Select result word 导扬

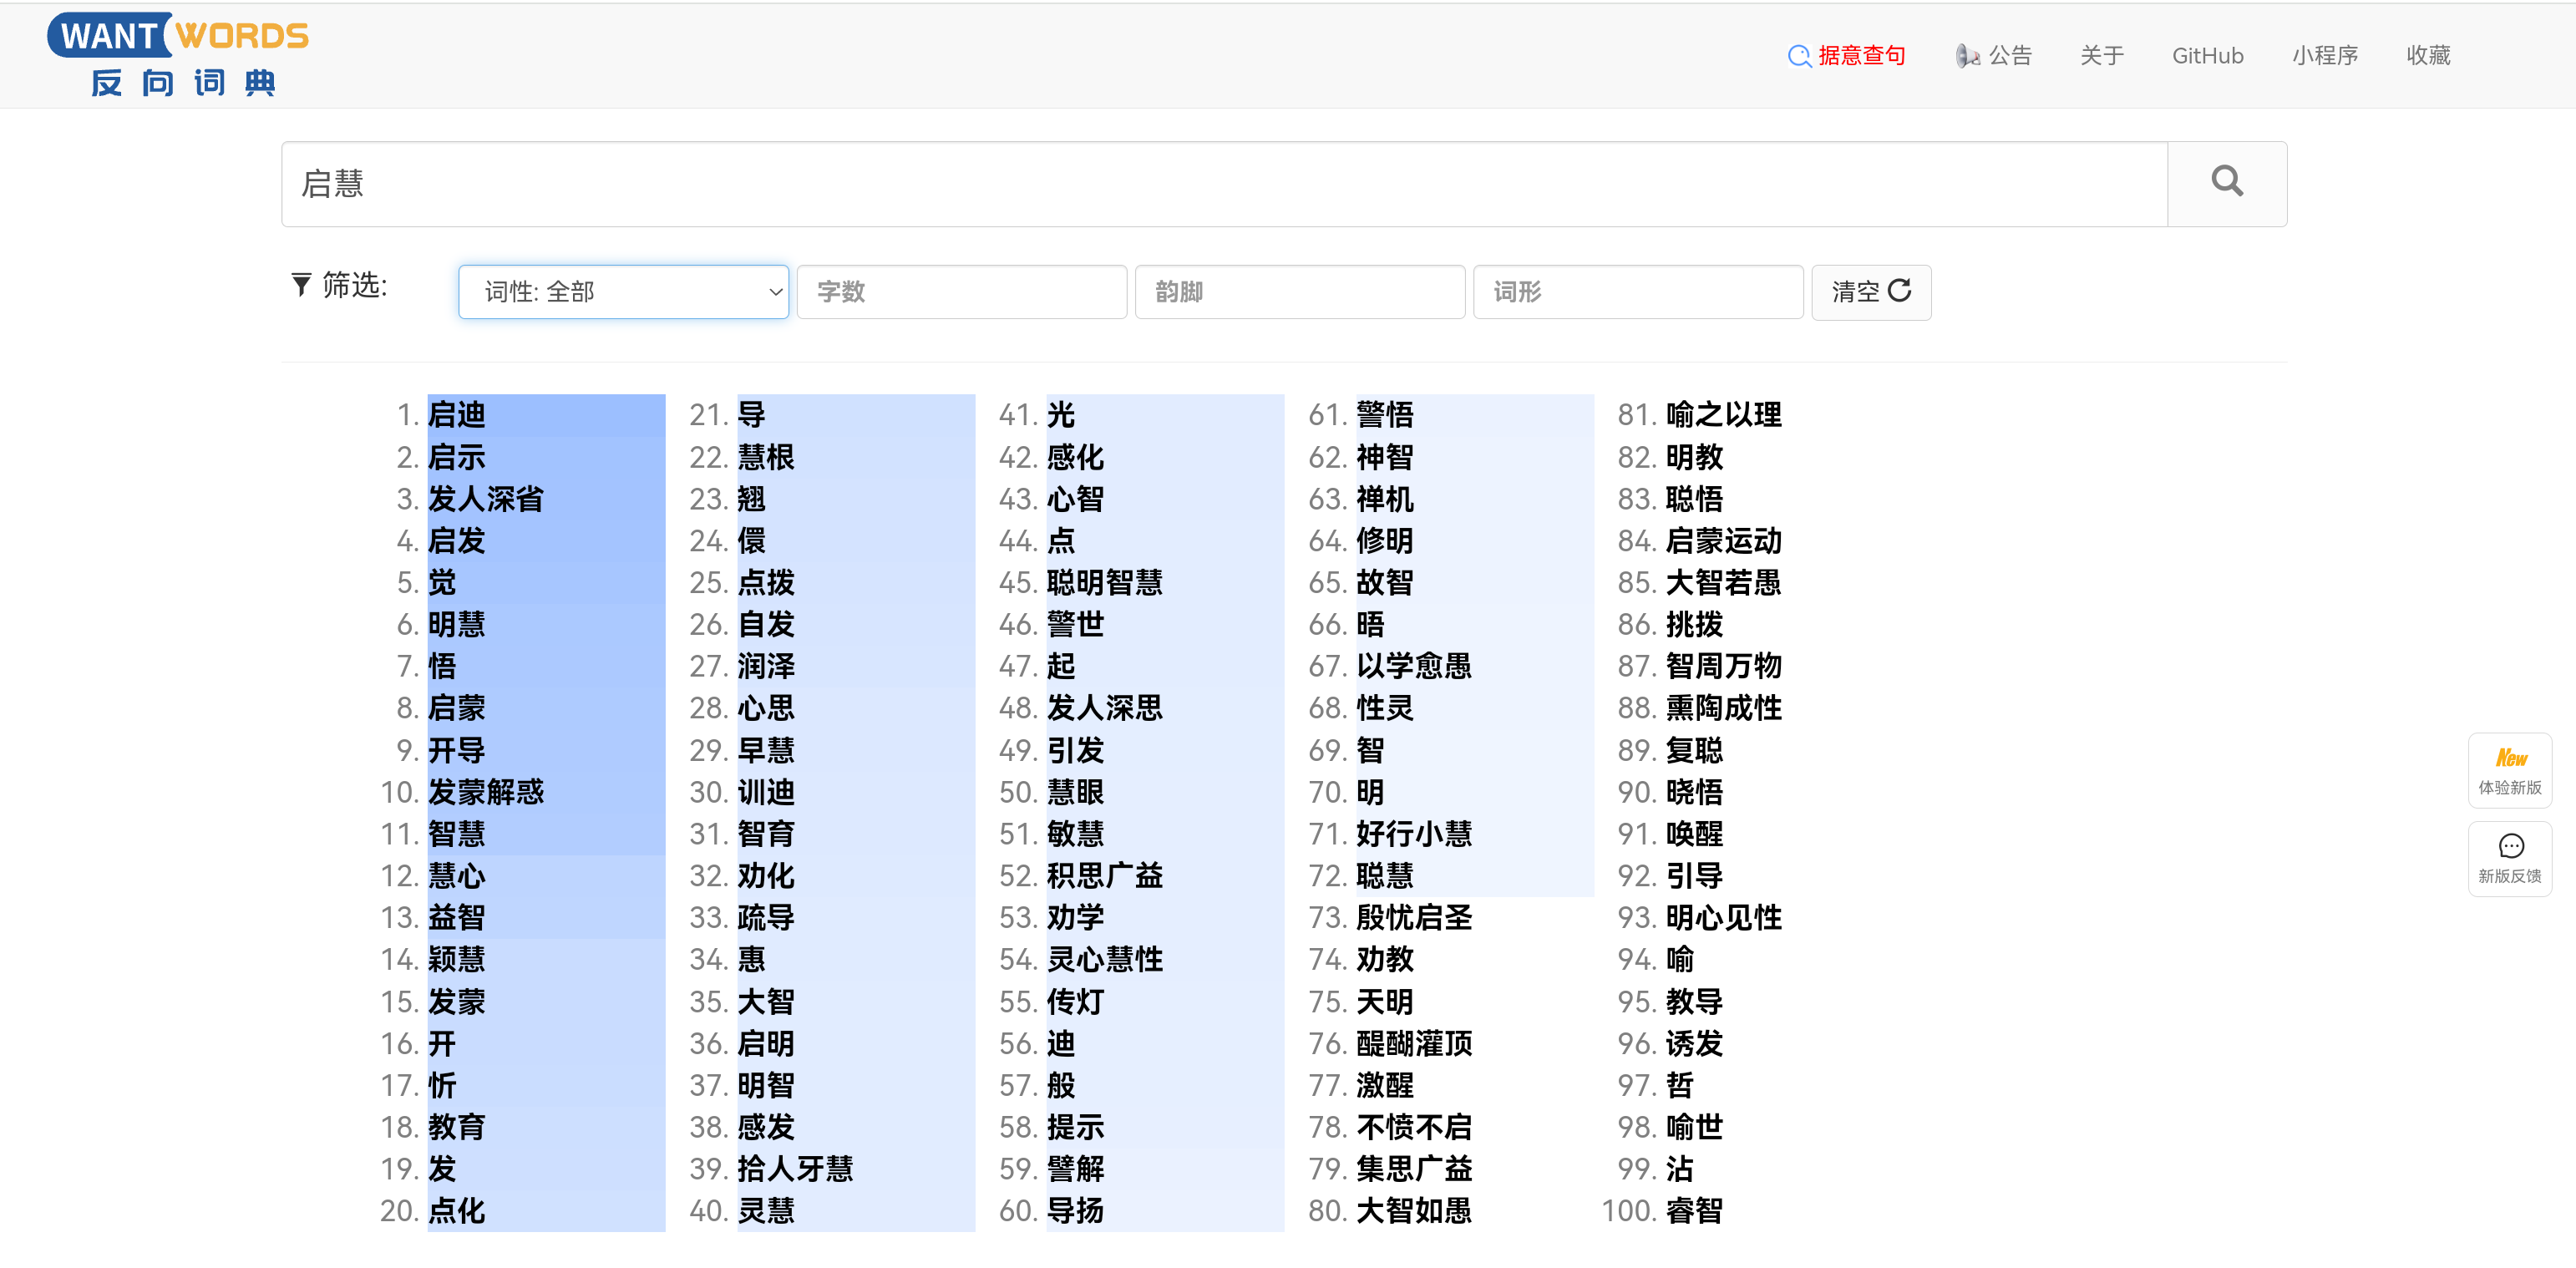tap(1076, 1210)
